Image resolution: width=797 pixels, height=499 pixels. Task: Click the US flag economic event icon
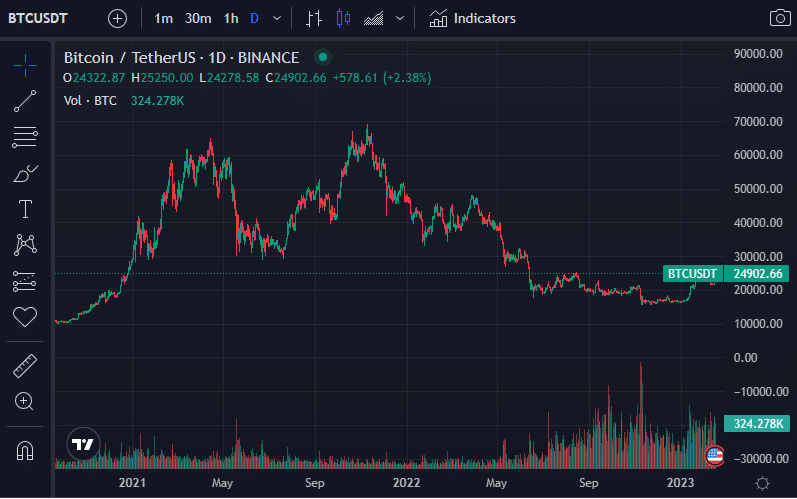pos(714,455)
